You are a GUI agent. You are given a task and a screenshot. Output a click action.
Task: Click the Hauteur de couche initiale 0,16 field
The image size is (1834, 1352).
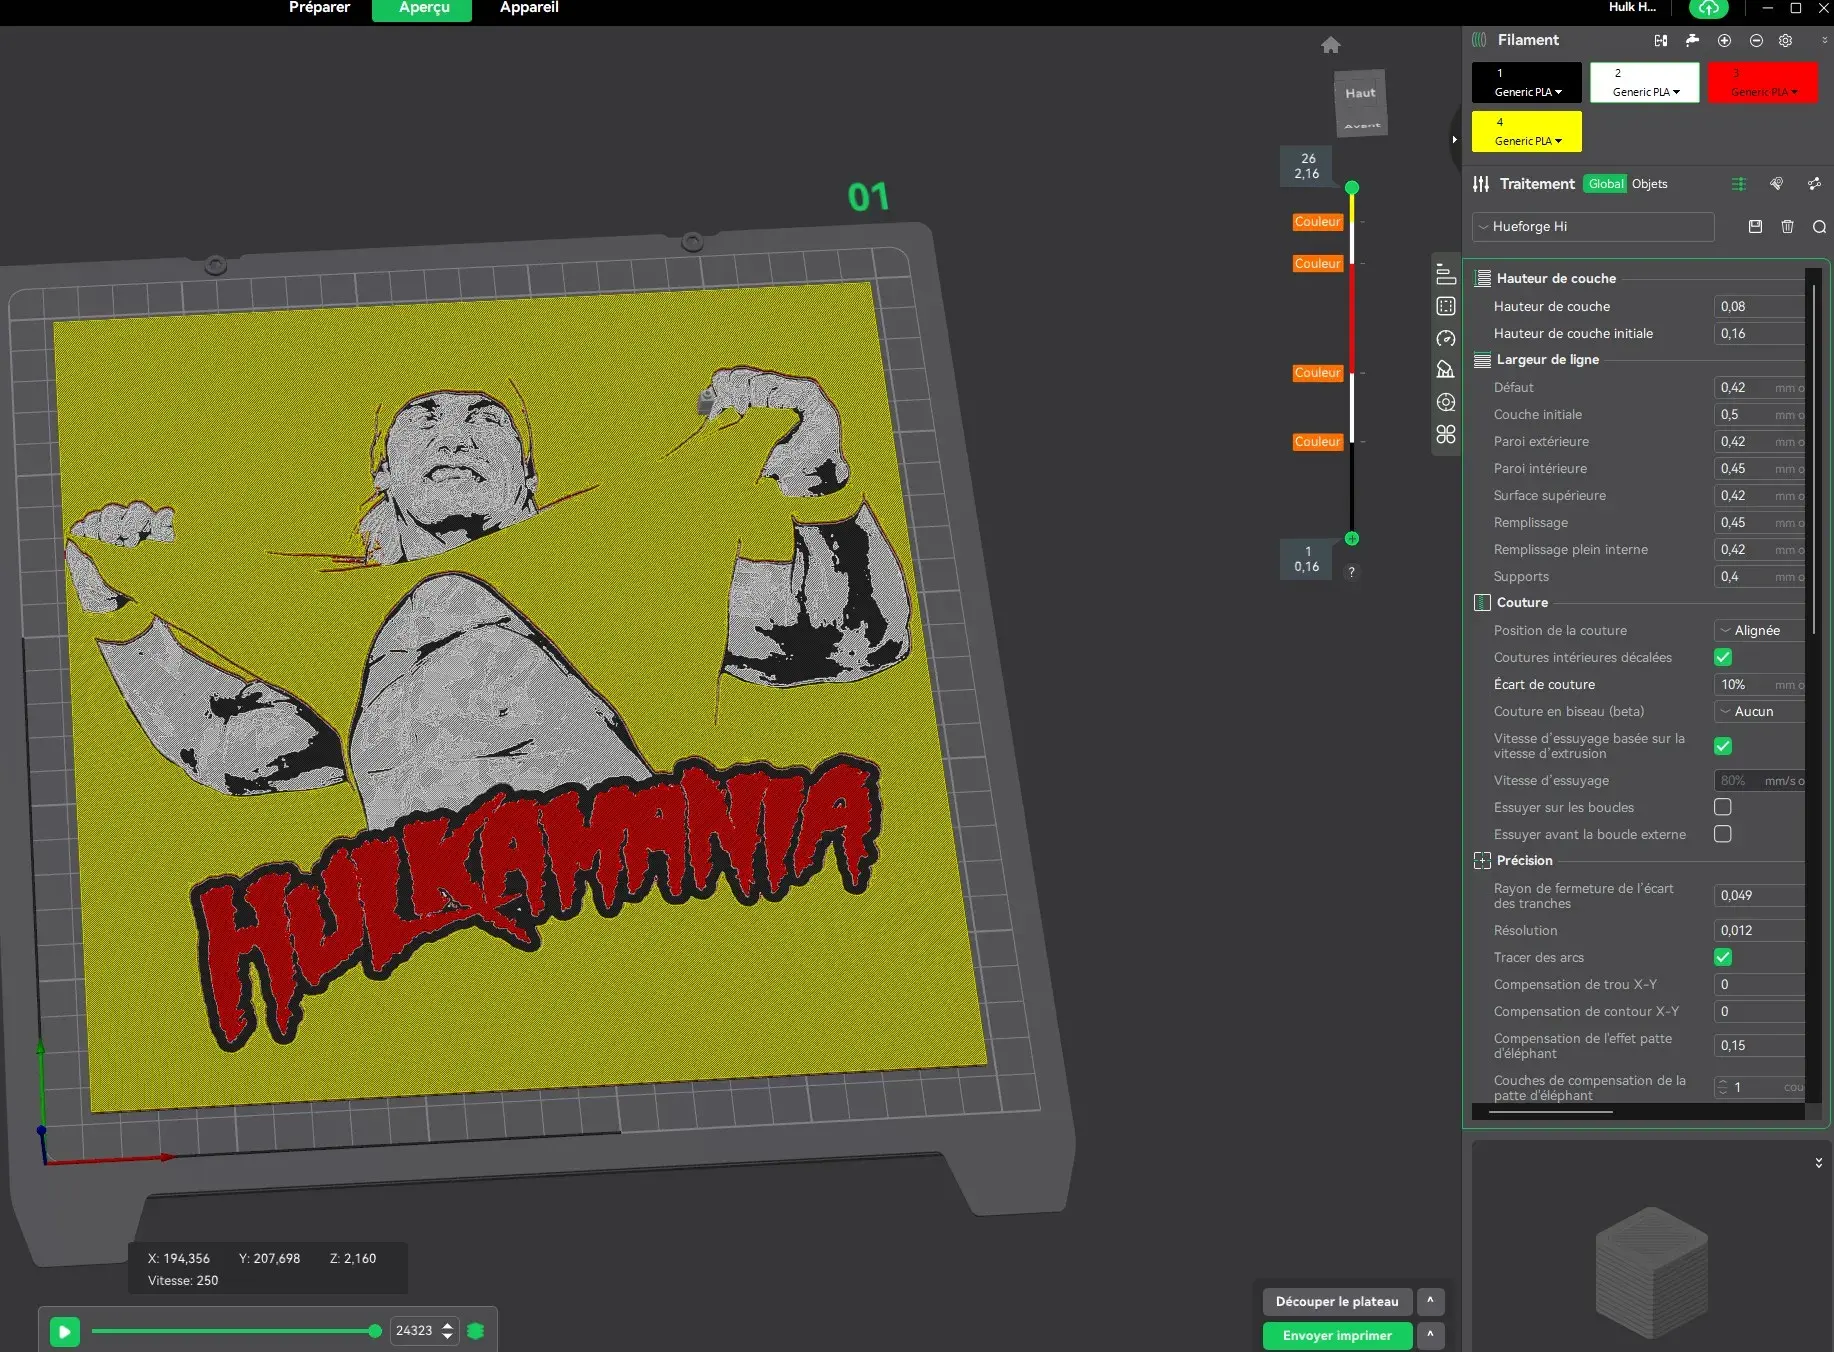point(1760,334)
